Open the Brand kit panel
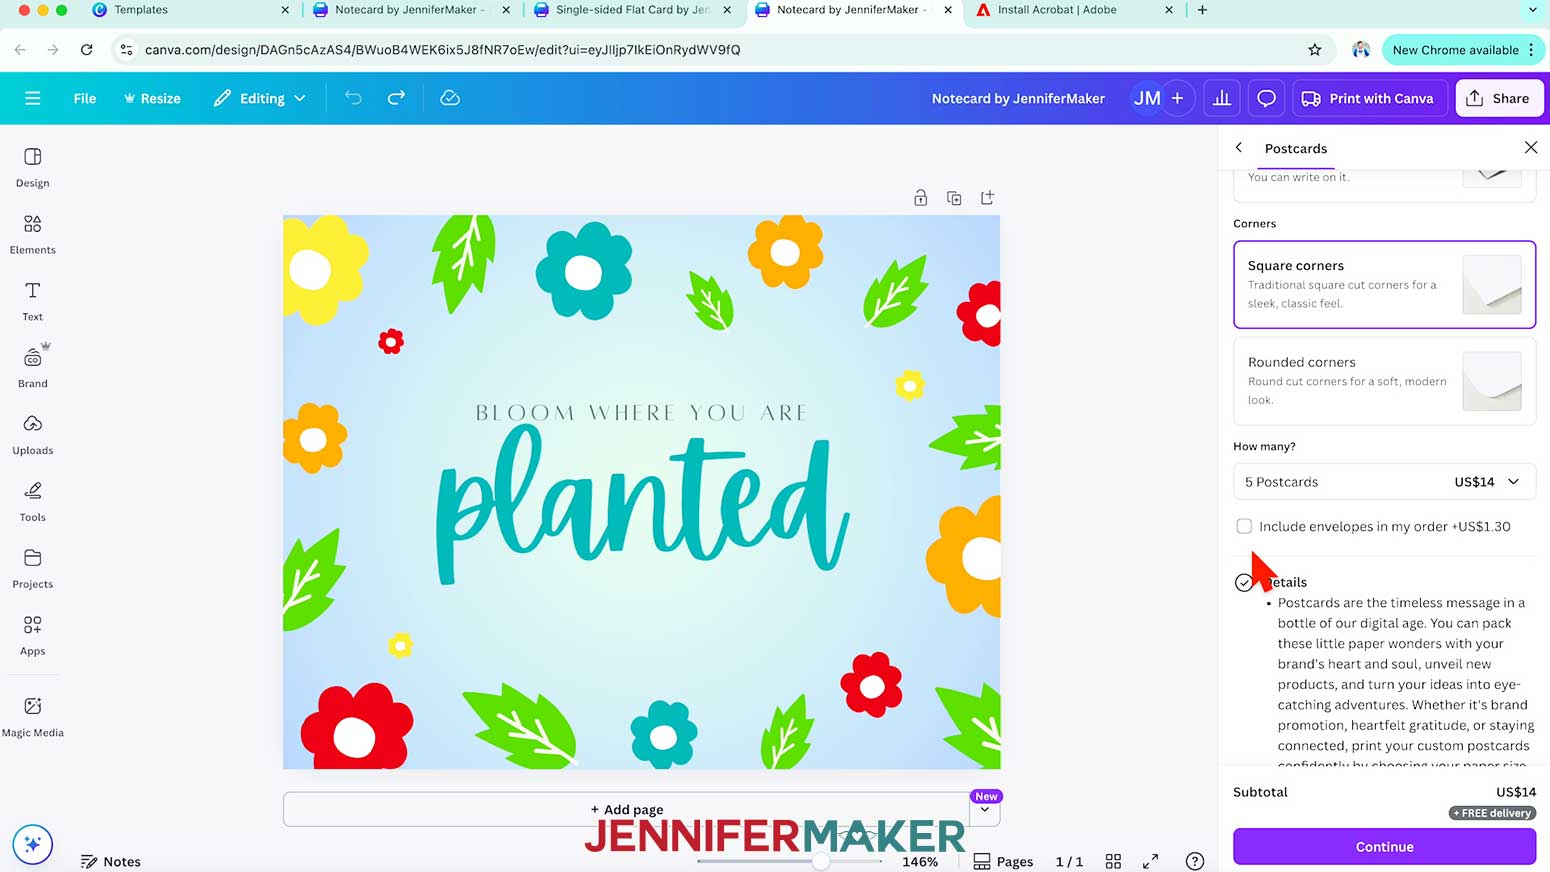The image size is (1550, 872). pyautogui.click(x=32, y=367)
